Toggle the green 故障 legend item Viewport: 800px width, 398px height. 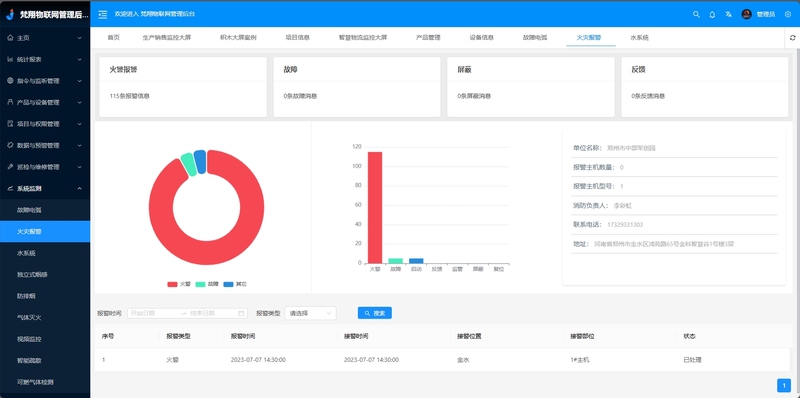(x=207, y=284)
